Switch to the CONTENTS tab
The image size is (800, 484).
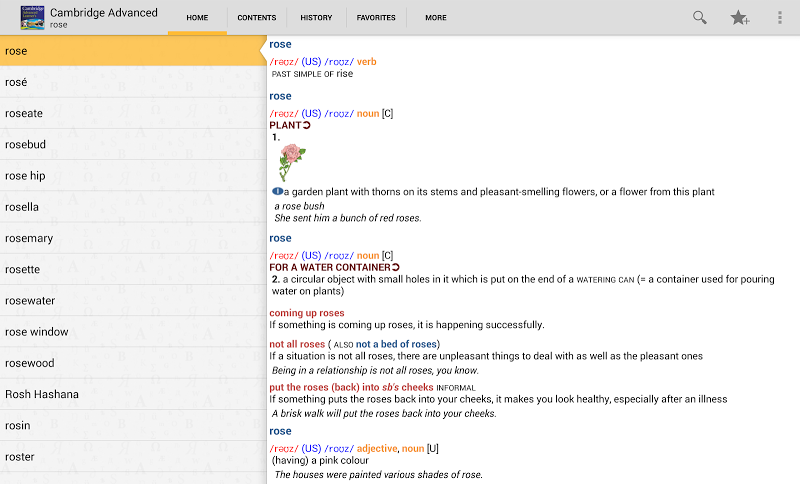(257, 18)
